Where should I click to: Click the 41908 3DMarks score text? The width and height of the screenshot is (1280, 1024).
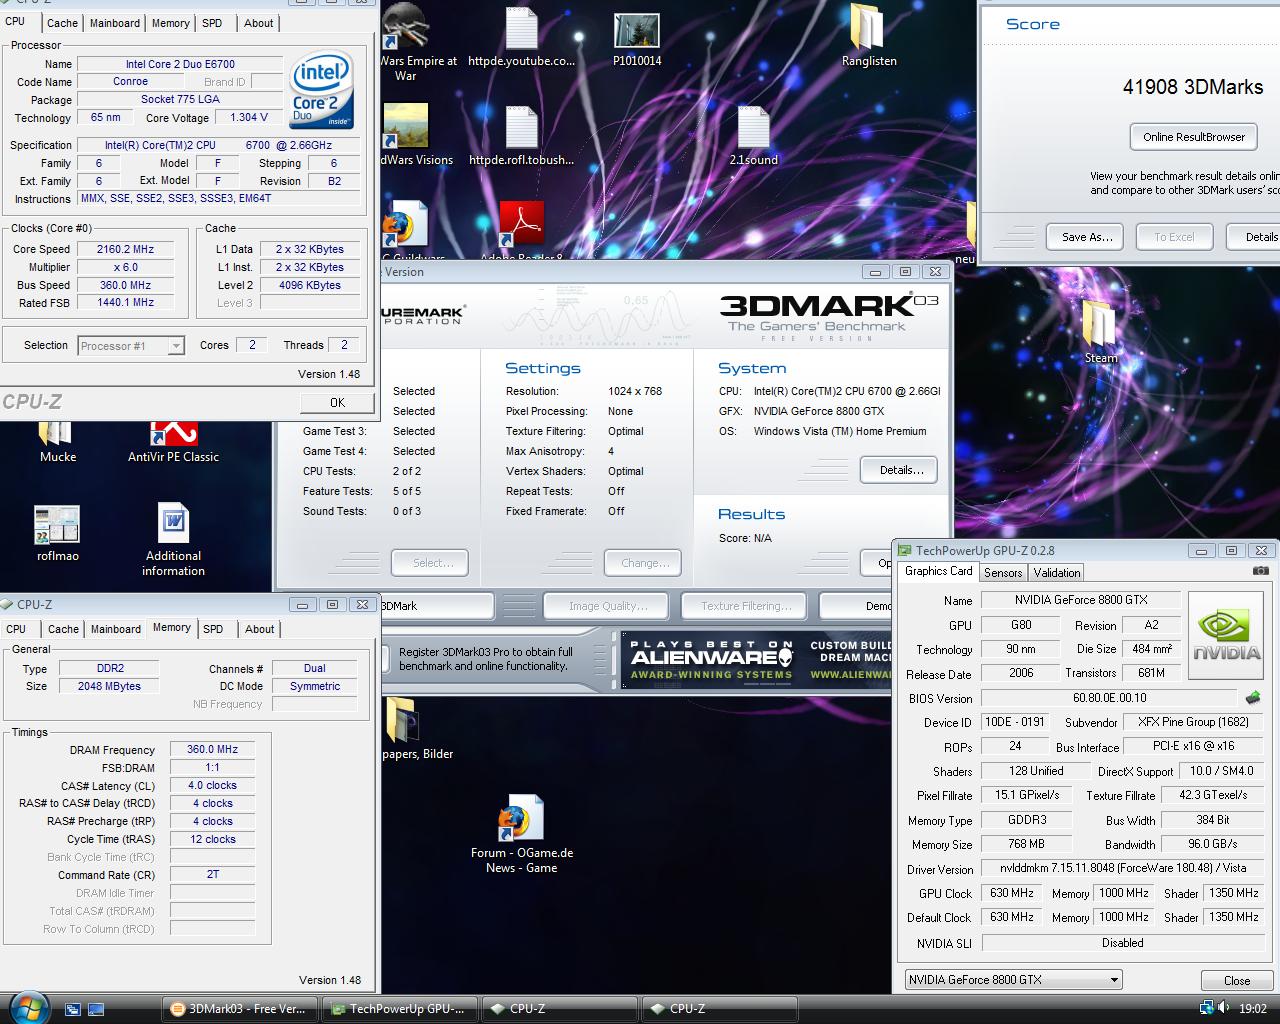pyautogui.click(x=1192, y=87)
